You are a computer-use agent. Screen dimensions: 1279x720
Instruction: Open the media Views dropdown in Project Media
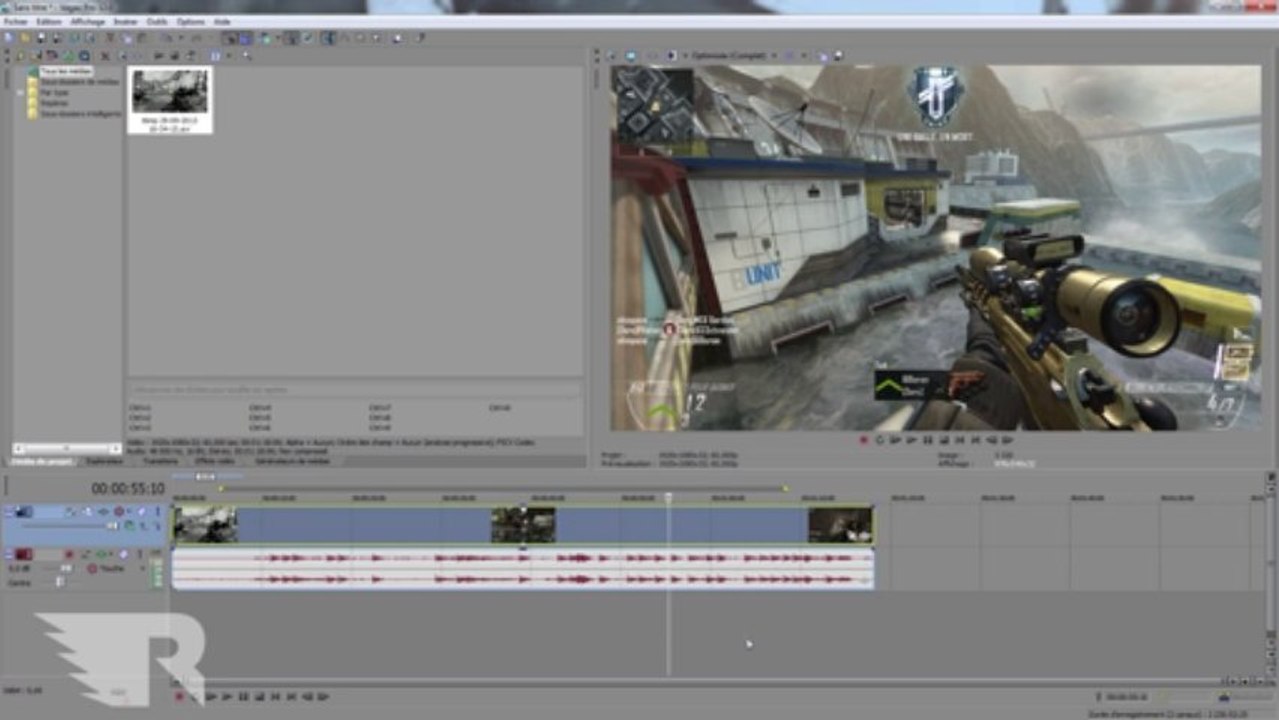(229, 55)
